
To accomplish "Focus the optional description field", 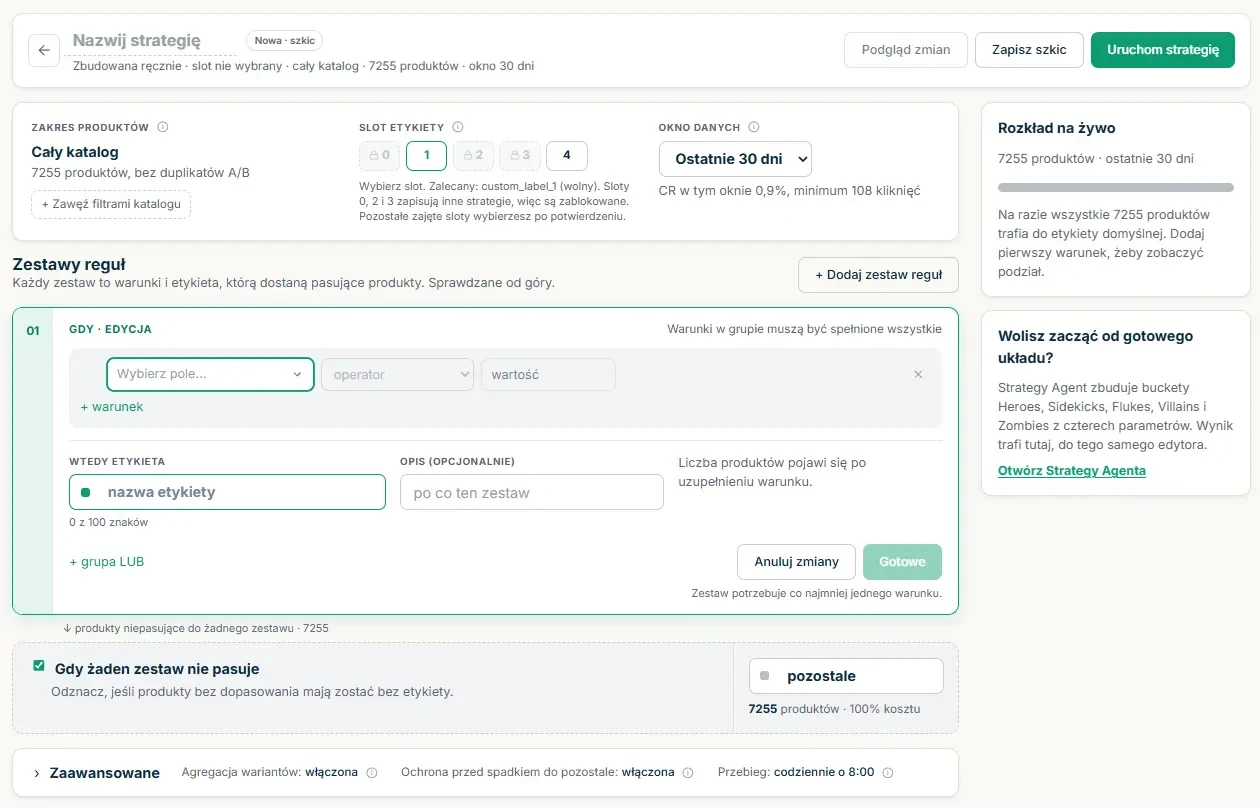I will (532, 492).
